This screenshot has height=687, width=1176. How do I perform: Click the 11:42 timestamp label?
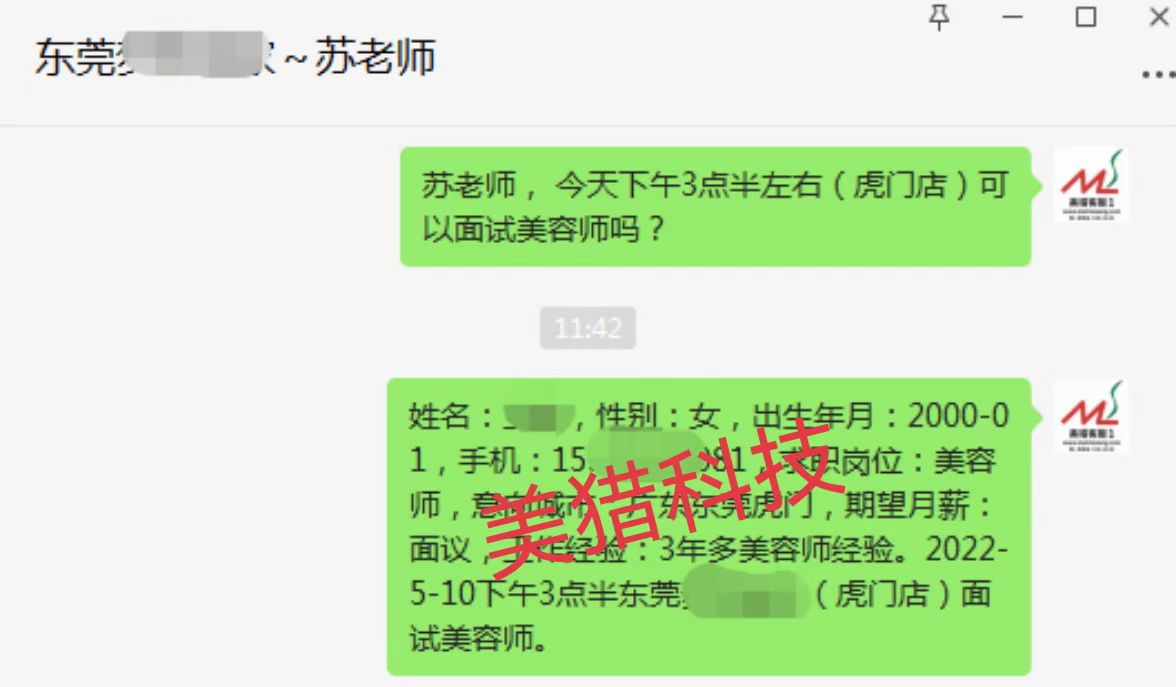(x=588, y=328)
